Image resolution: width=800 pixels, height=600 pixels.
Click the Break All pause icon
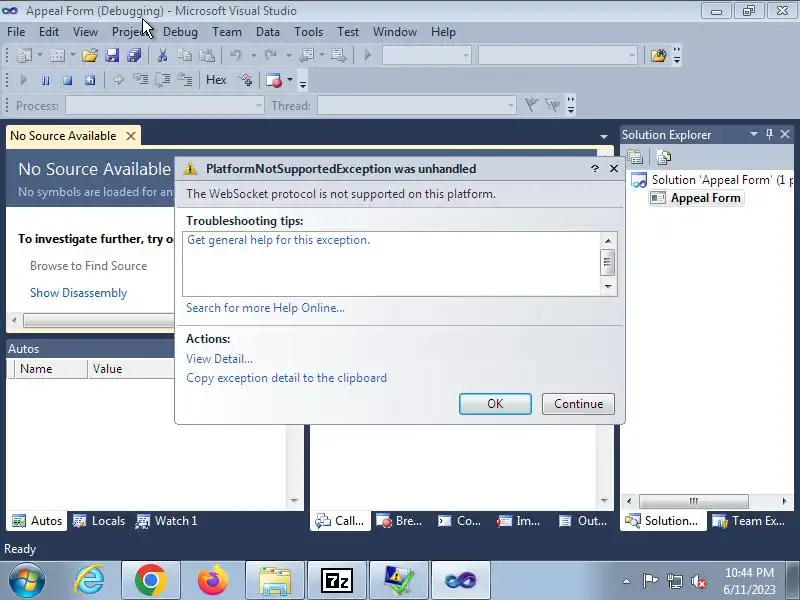45,80
